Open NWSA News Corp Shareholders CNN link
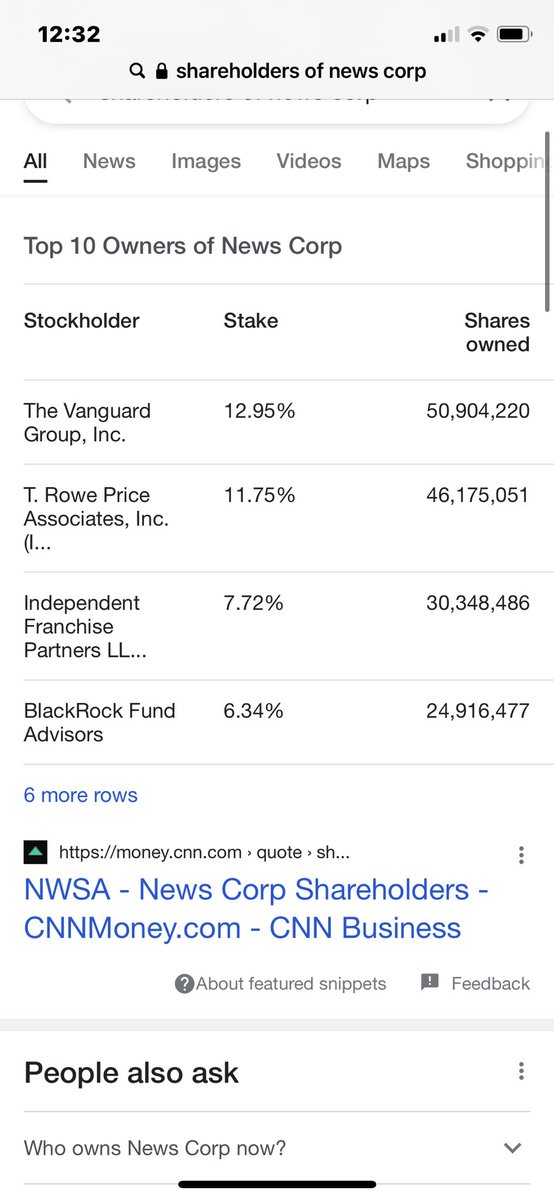The height and width of the screenshot is (1200, 554). [256, 908]
